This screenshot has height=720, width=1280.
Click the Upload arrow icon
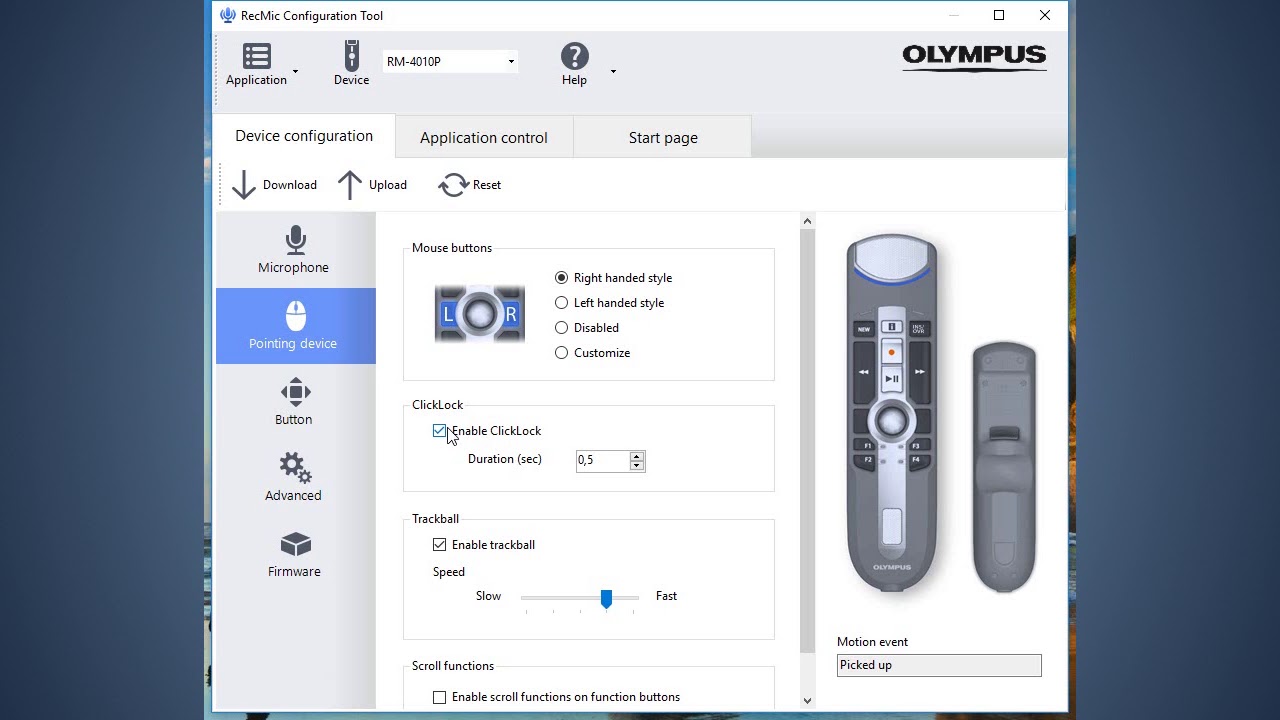click(x=350, y=185)
